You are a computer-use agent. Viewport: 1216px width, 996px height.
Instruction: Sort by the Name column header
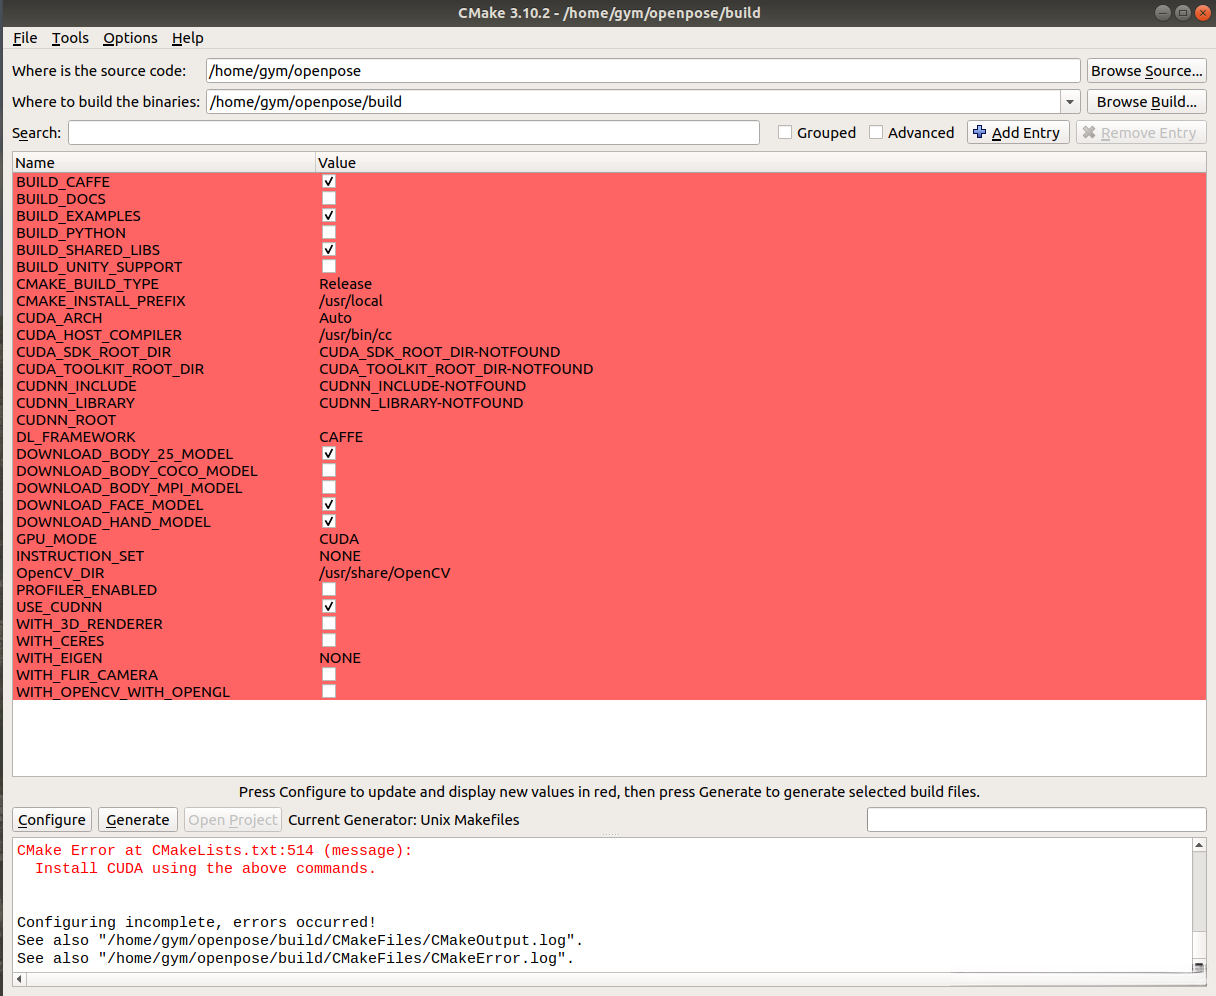164,163
